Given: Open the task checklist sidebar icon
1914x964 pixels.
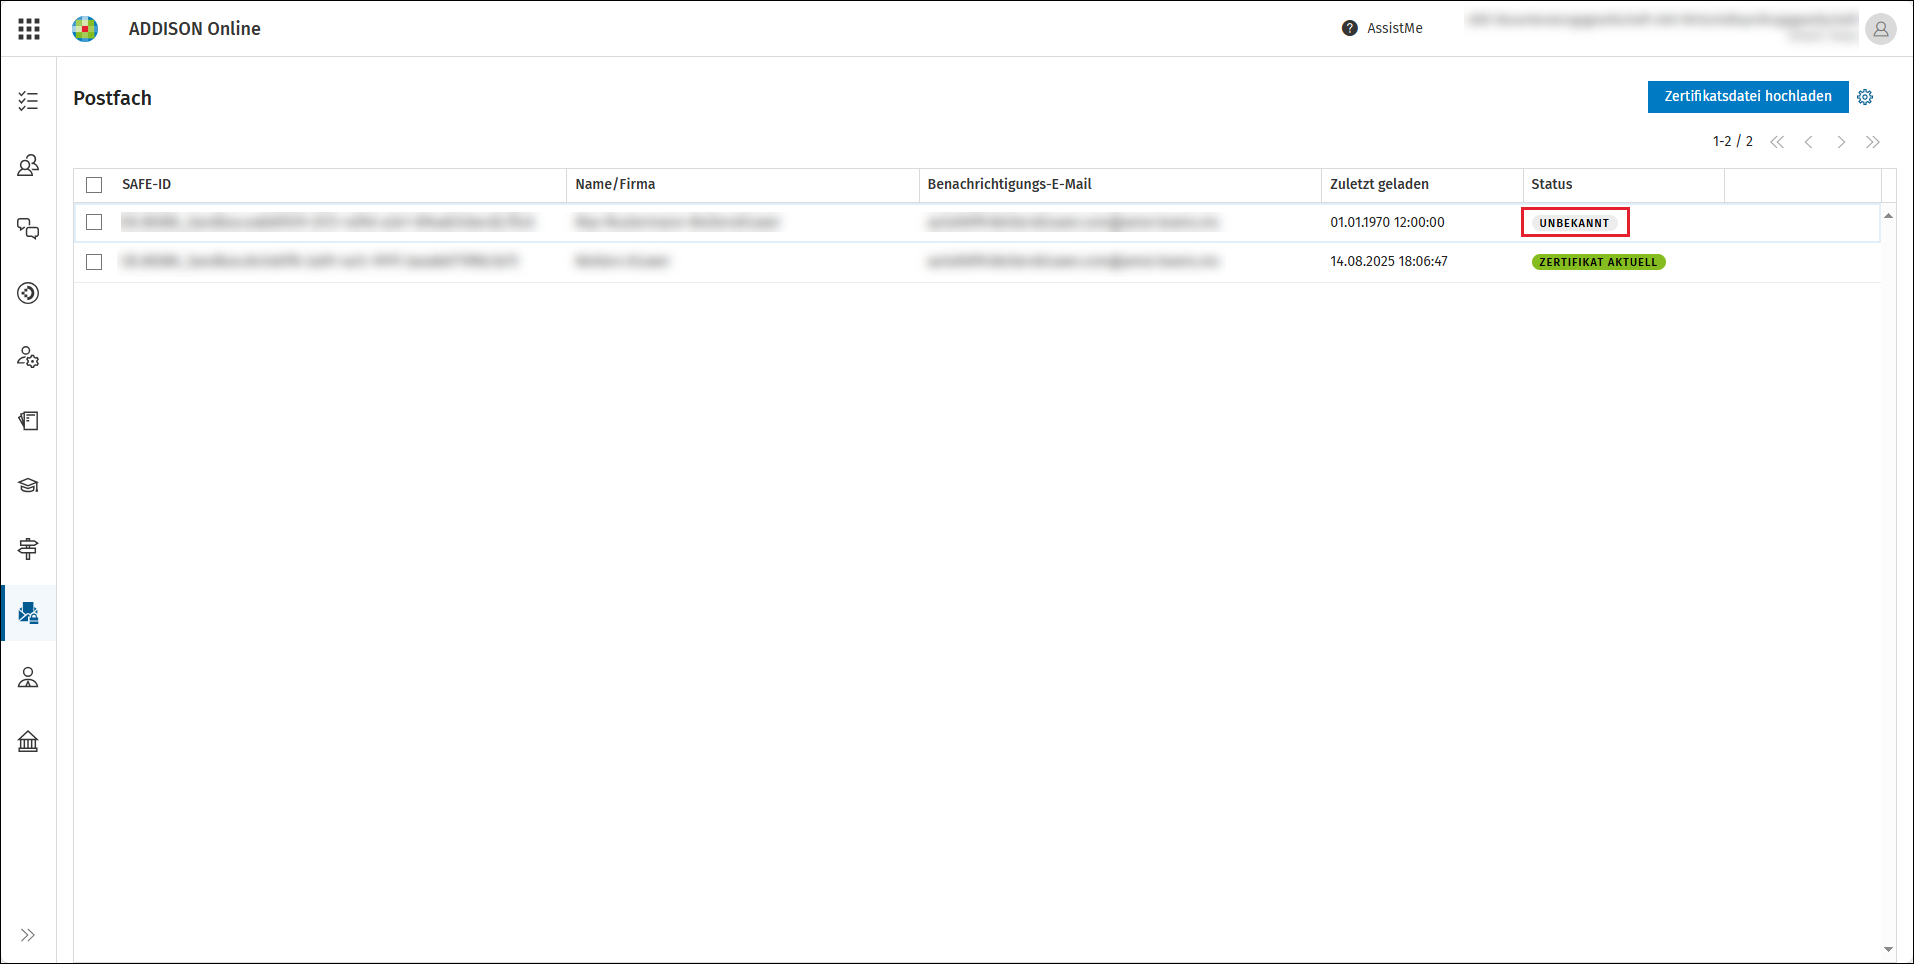Looking at the screenshot, I should [28, 101].
